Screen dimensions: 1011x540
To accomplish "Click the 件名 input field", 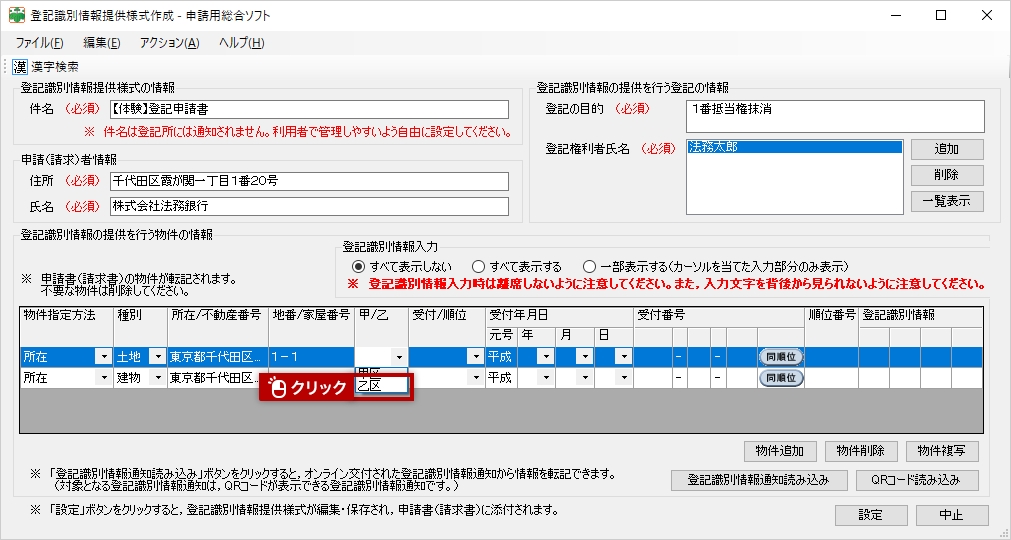I will 309,110.
